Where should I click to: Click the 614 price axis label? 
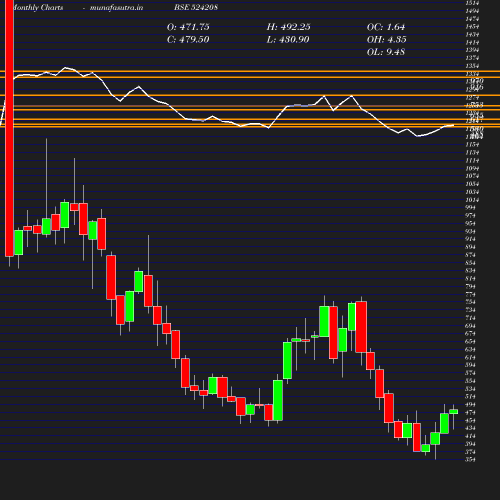point(470,357)
